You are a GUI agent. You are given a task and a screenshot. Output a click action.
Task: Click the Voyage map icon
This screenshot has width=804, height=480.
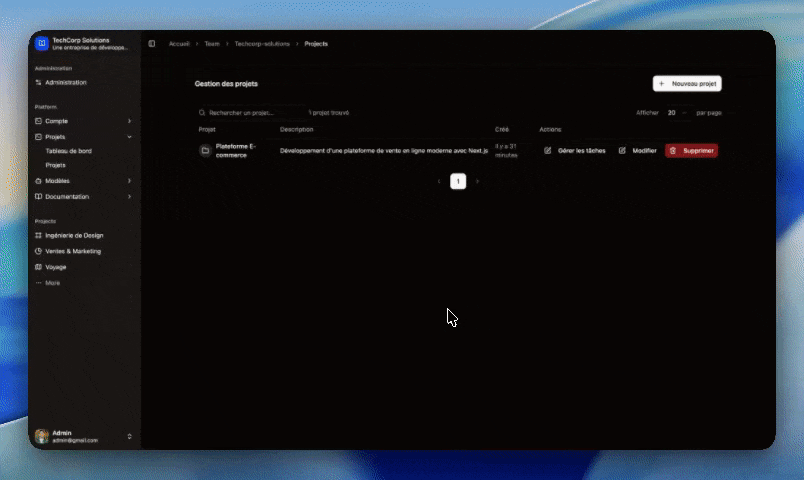tap(38, 267)
